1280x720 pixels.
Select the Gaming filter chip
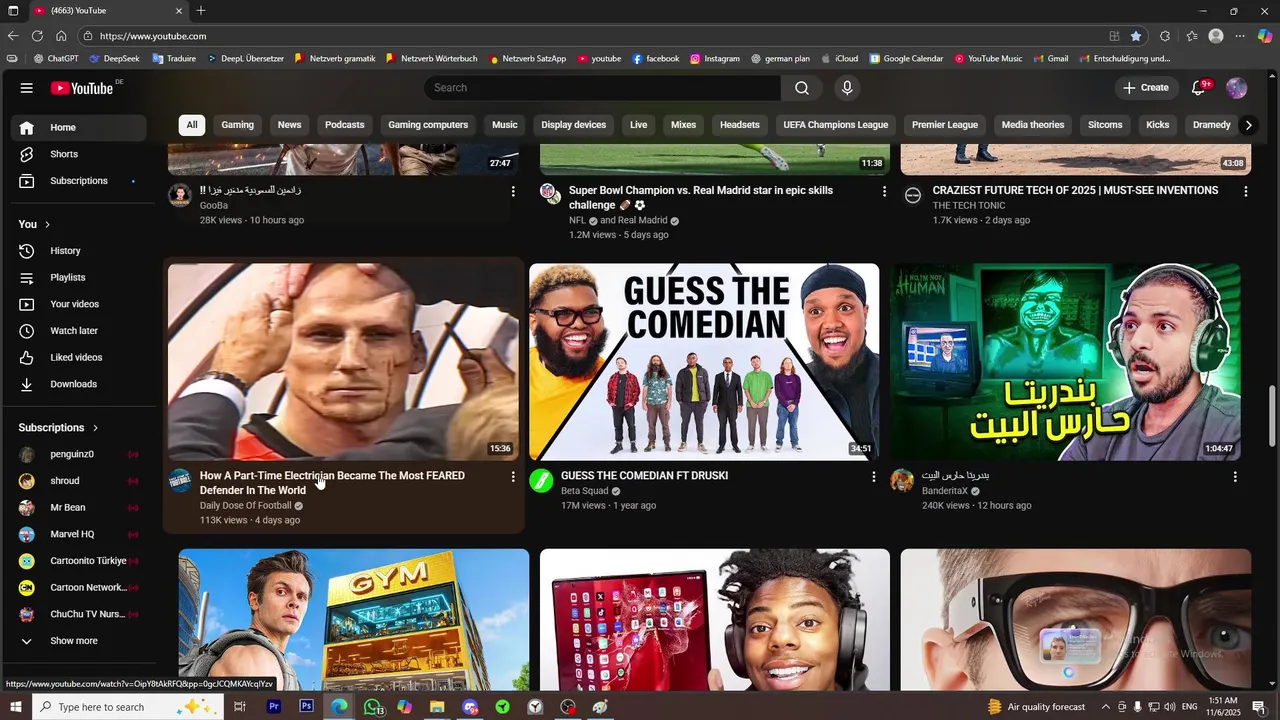[x=238, y=125]
